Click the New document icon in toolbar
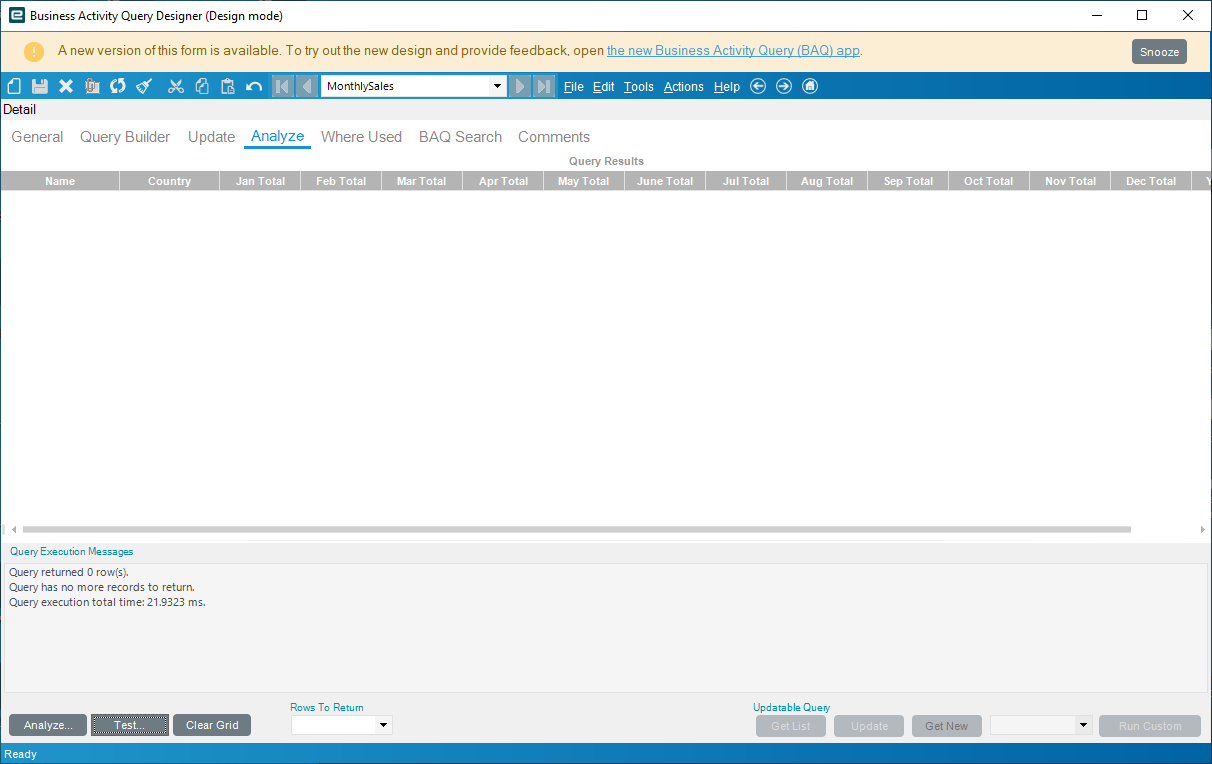The height and width of the screenshot is (764, 1212). click(14, 86)
